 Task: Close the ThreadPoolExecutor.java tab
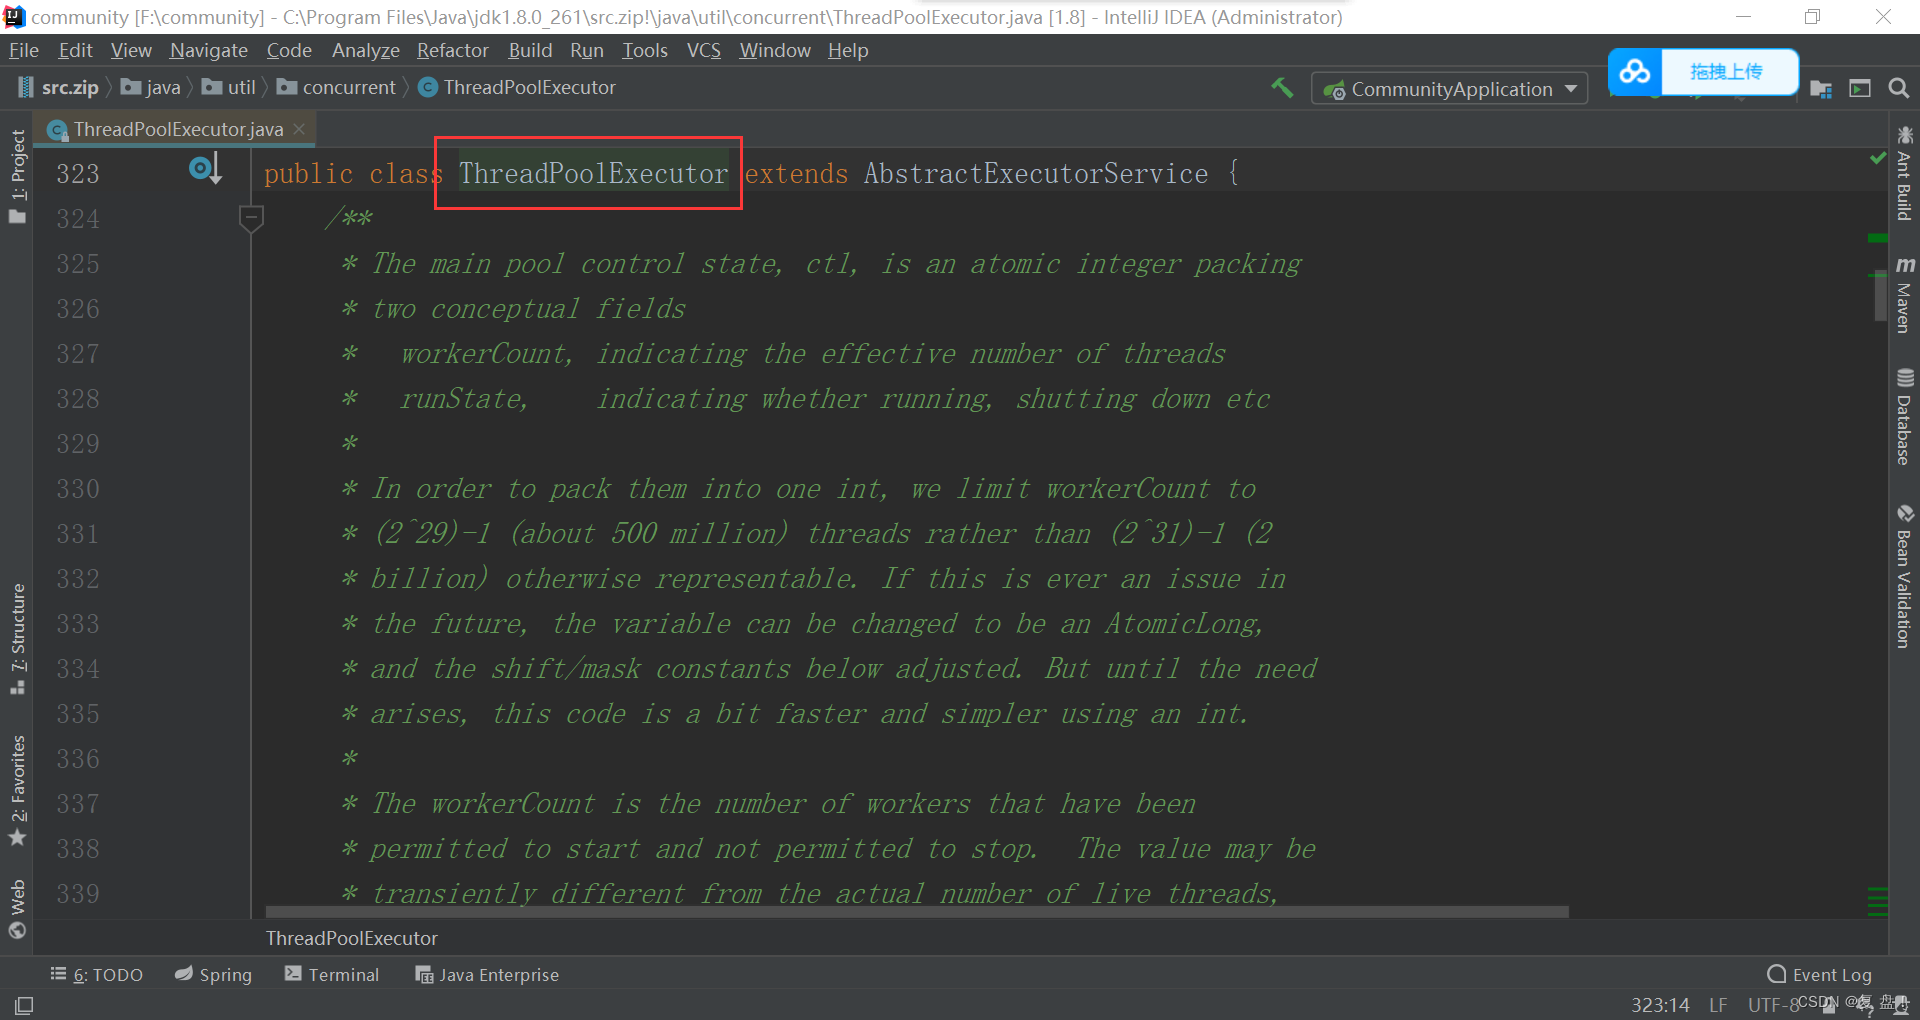coord(298,128)
